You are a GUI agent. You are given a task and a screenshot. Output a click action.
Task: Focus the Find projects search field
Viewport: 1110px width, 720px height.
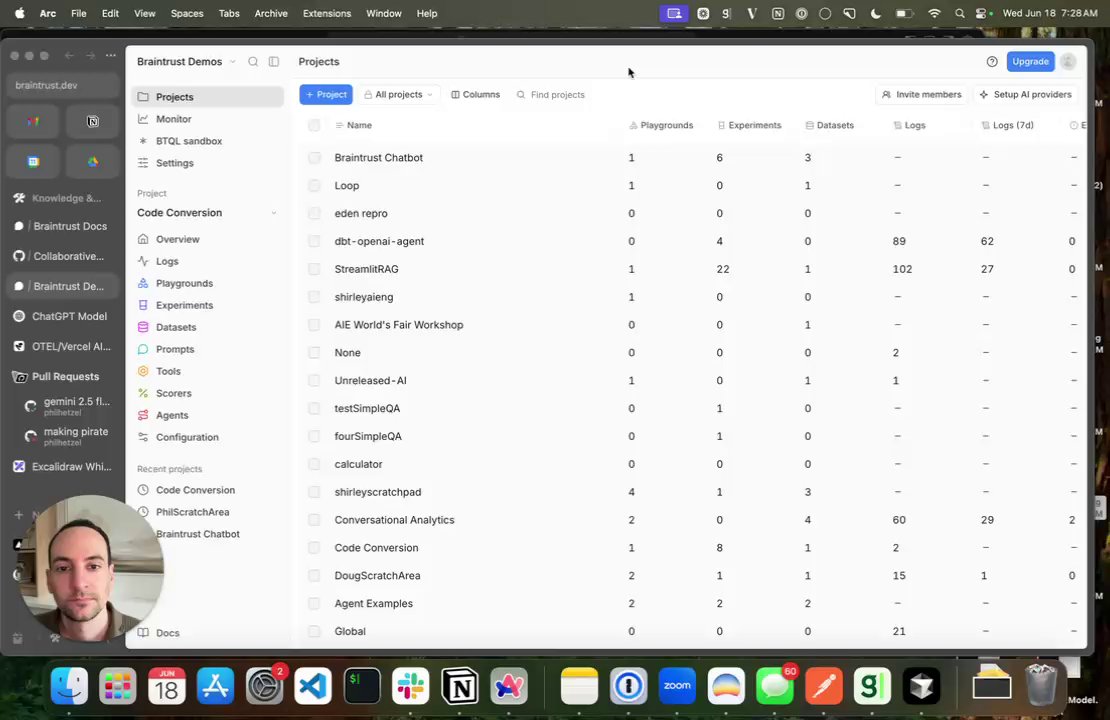click(556, 94)
